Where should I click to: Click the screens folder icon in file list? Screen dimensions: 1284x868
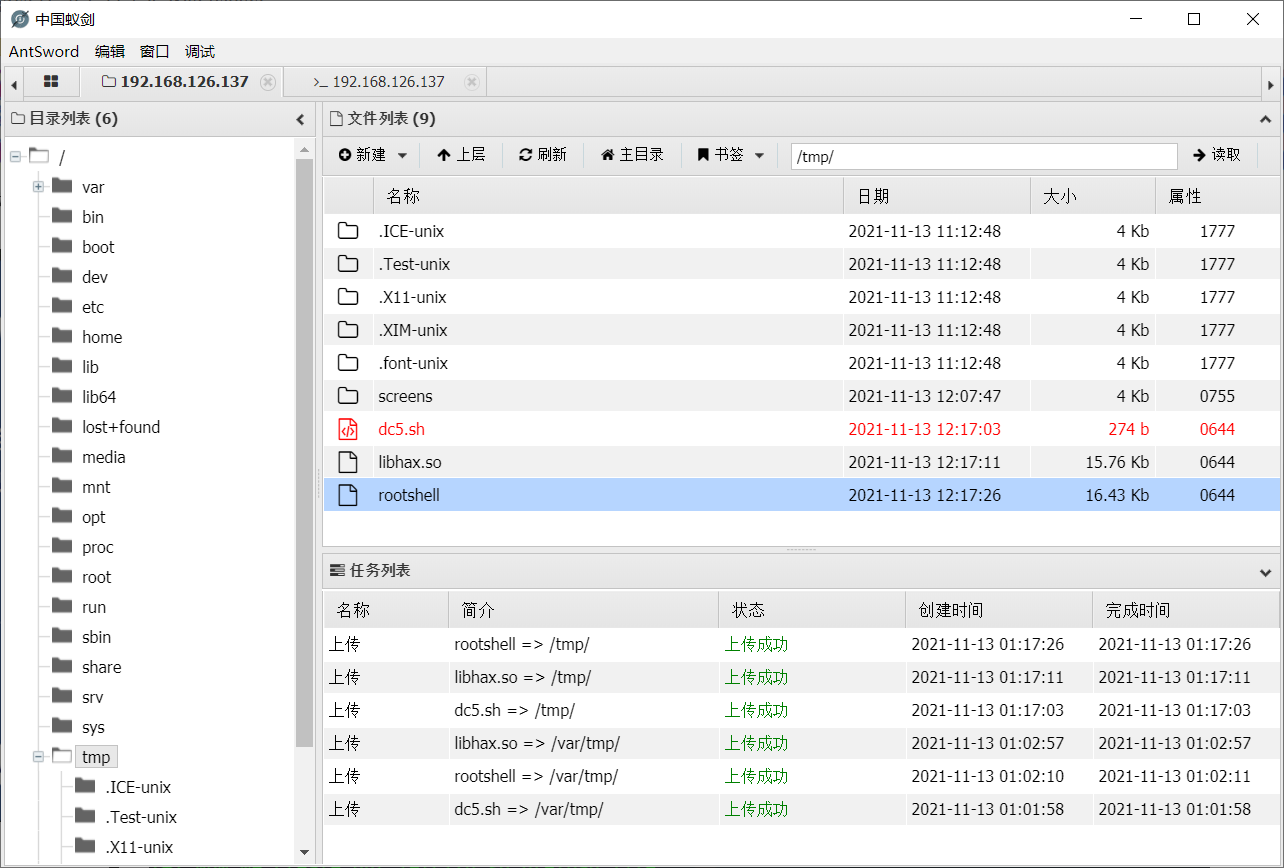tap(348, 396)
